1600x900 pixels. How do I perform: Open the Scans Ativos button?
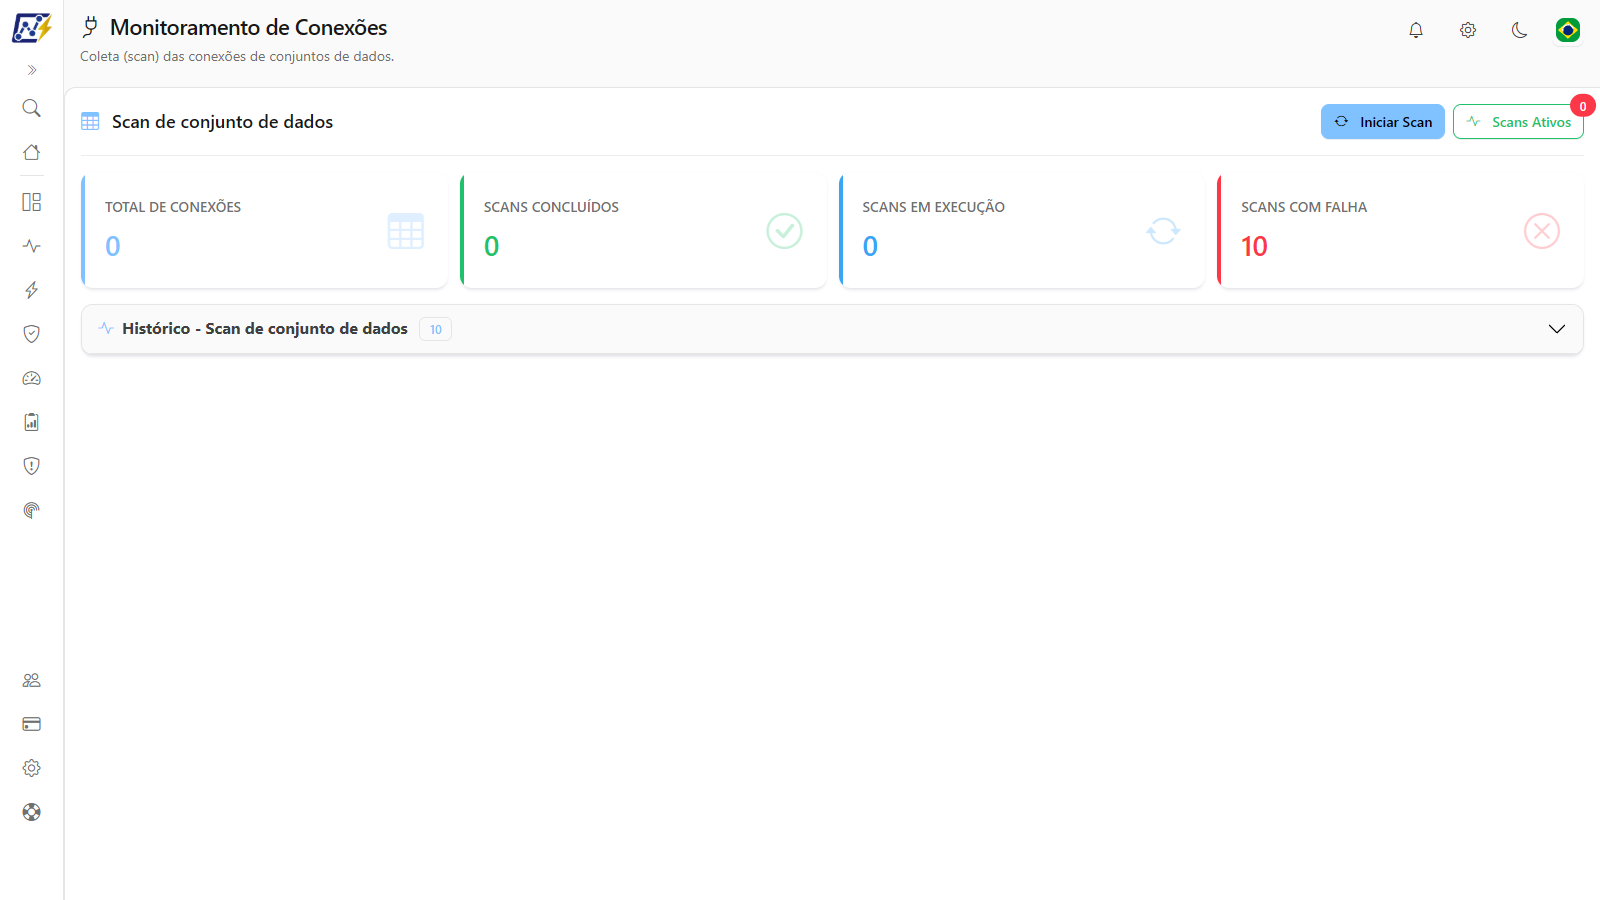click(x=1518, y=122)
